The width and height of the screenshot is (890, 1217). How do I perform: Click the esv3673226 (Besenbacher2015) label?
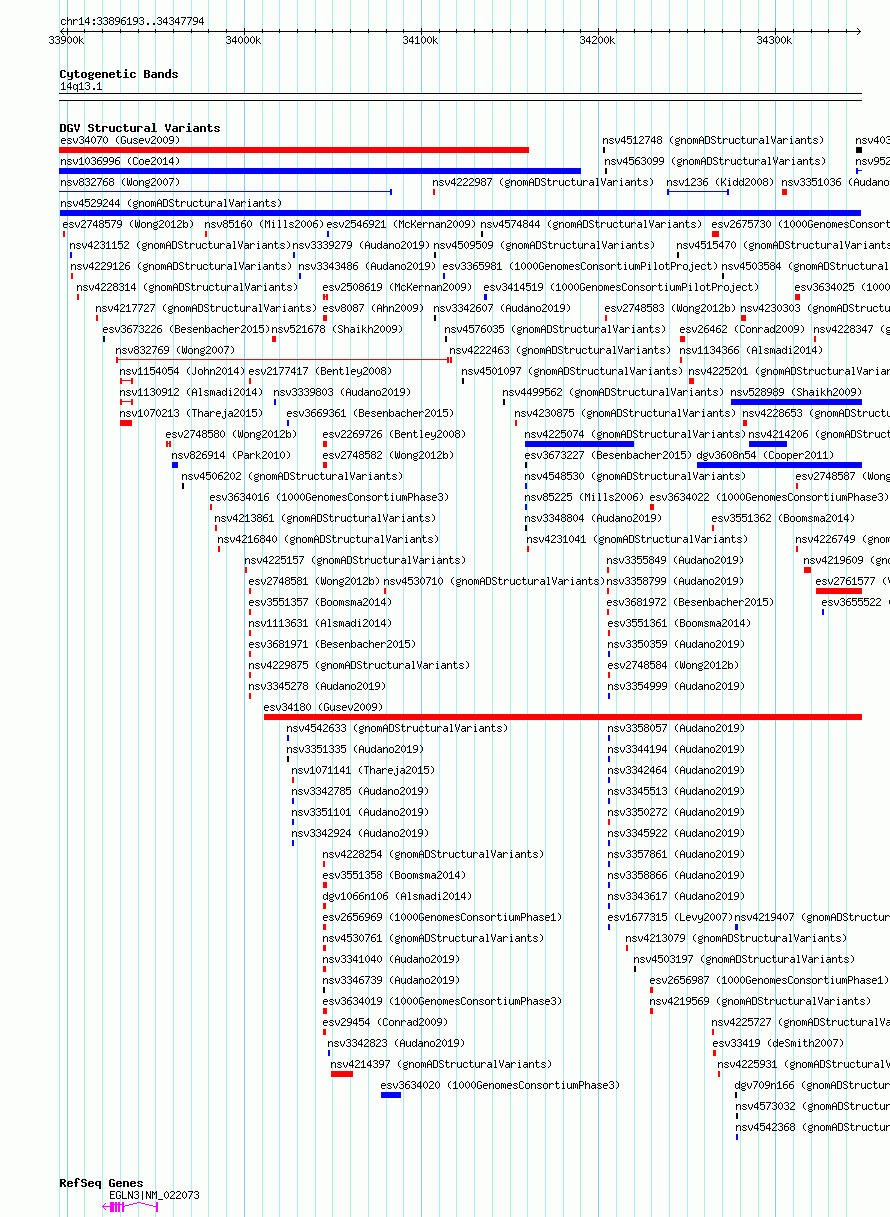[x=185, y=329]
